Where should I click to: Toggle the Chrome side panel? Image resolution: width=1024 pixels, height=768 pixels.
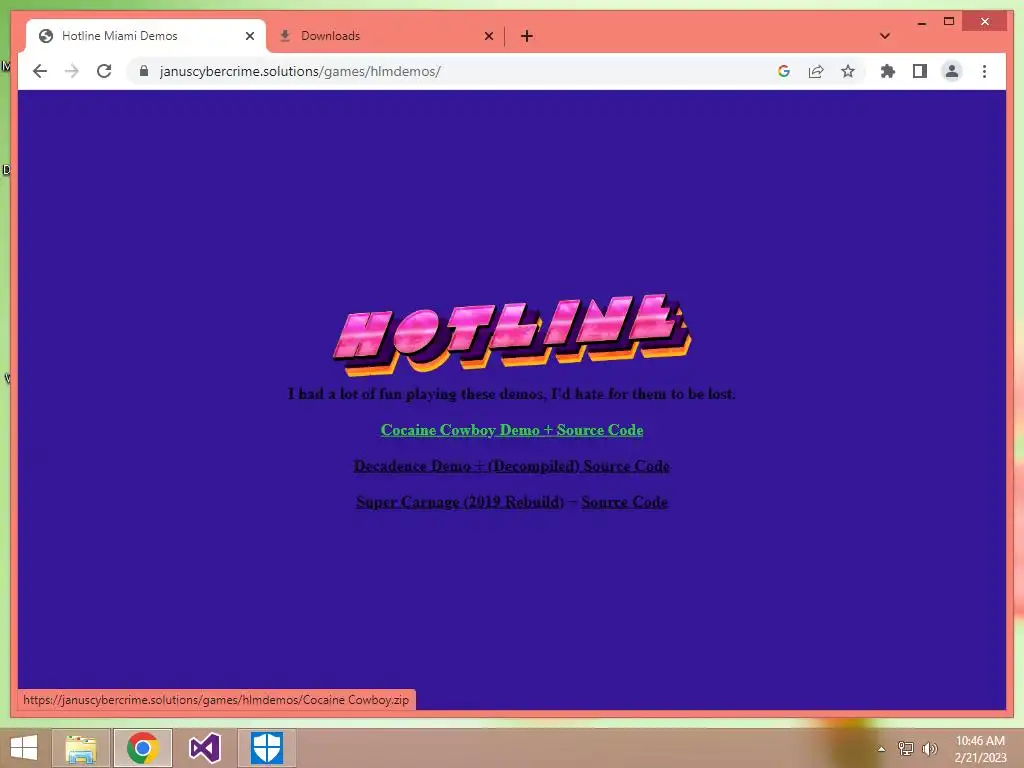[920, 71]
